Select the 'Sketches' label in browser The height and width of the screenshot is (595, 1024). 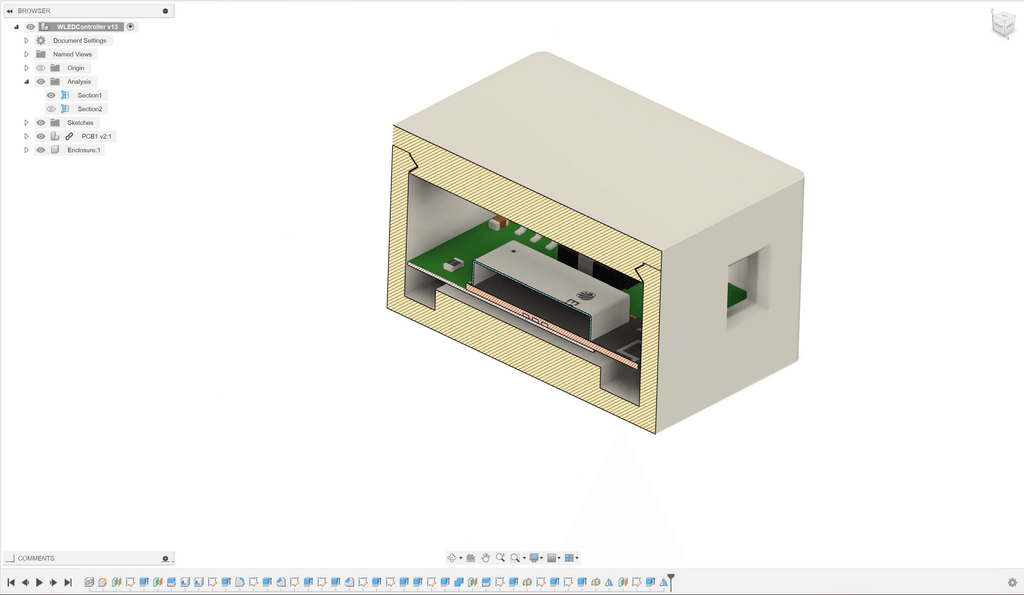[80, 123]
